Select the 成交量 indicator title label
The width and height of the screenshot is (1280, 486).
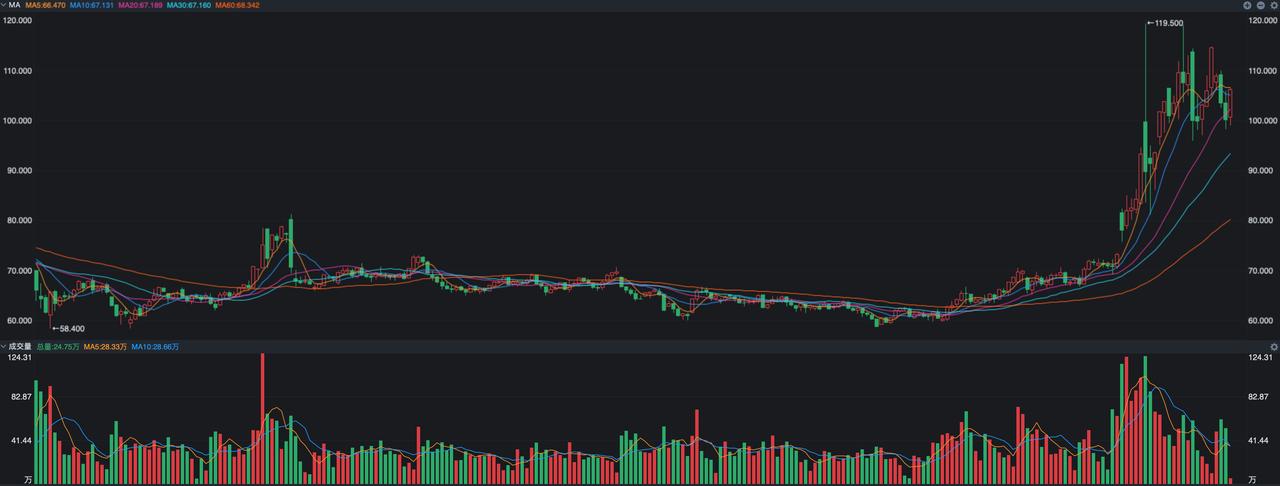(20, 346)
